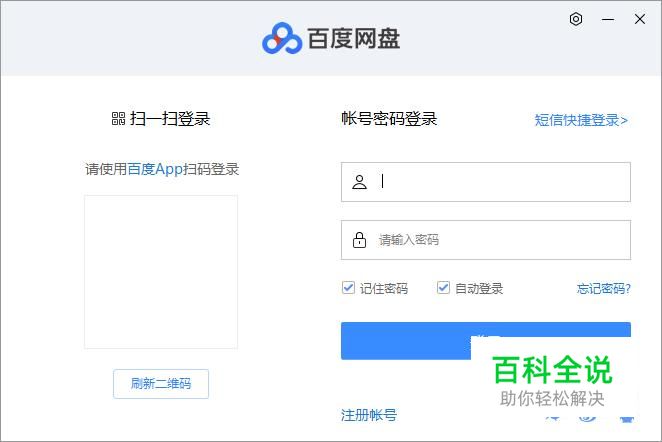This screenshot has width=662, height=442.
Task: Click the QR code image area
Action: [x=161, y=272]
